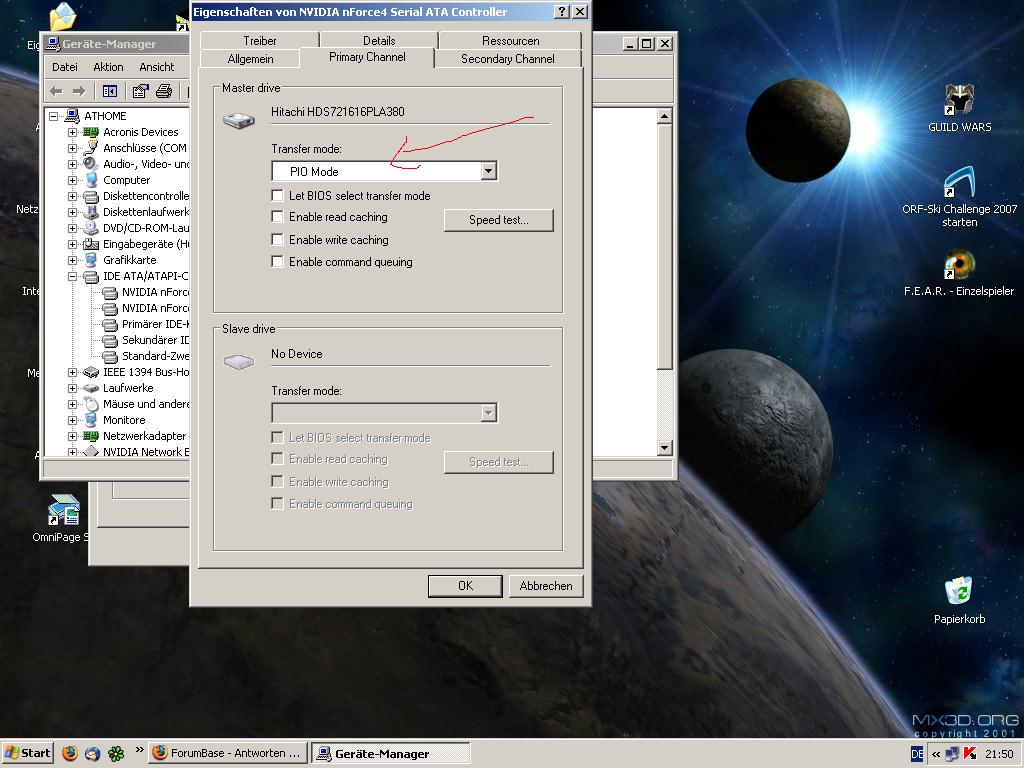The height and width of the screenshot is (768, 1024).
Task: Expand the Eingabegeräte node
Action: click(72, 244)
